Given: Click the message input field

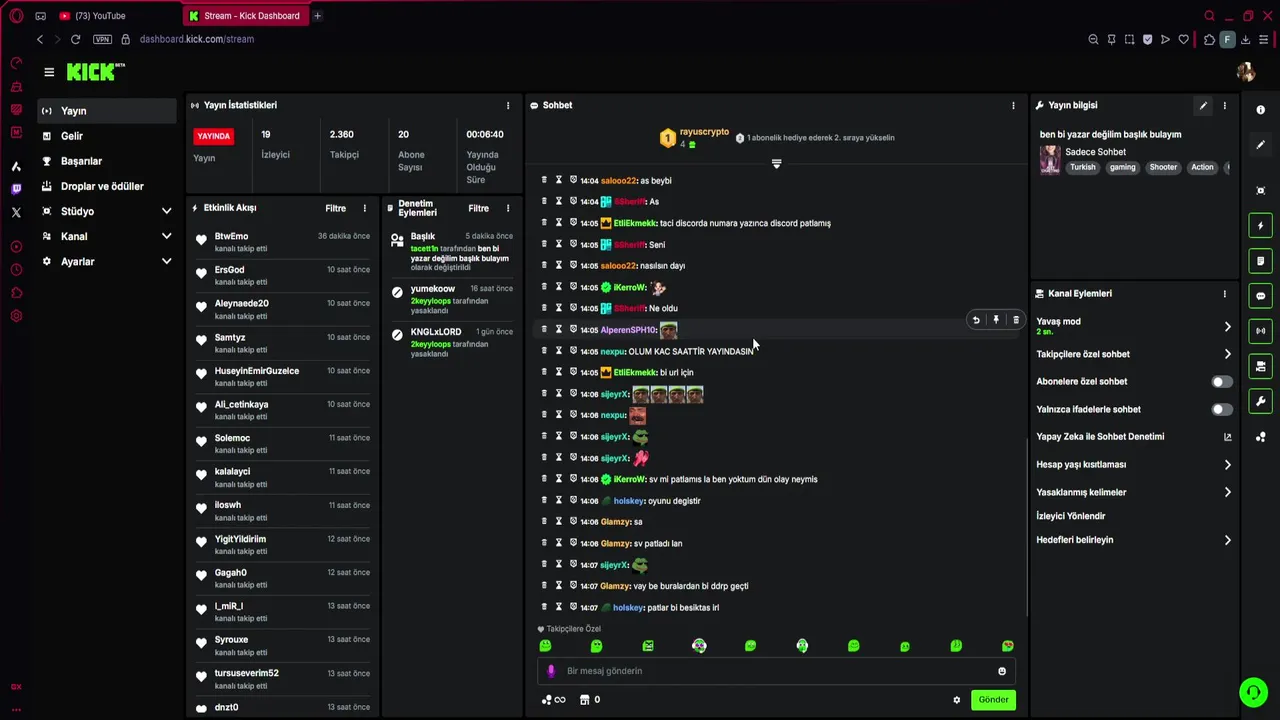Looking at the screenshot, I should [x=775, y=671].
